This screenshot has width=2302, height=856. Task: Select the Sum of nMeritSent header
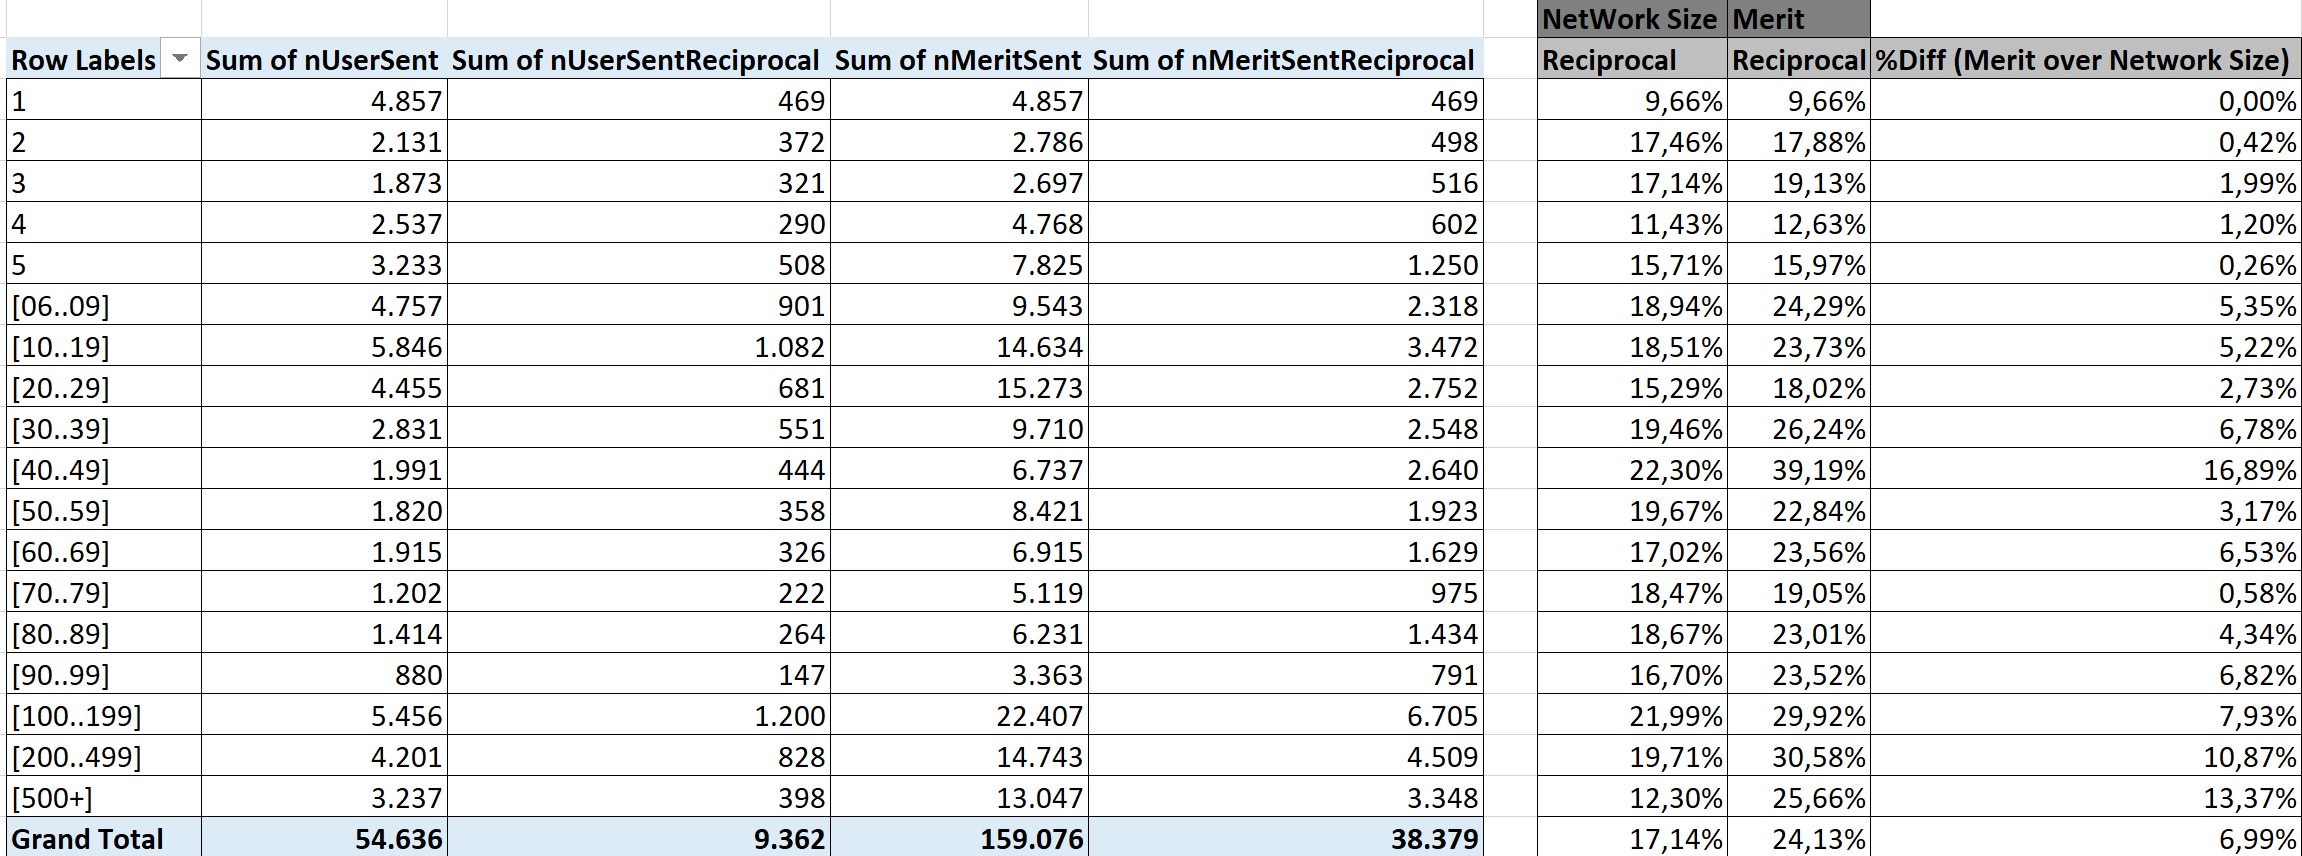[x=959, y=60]
